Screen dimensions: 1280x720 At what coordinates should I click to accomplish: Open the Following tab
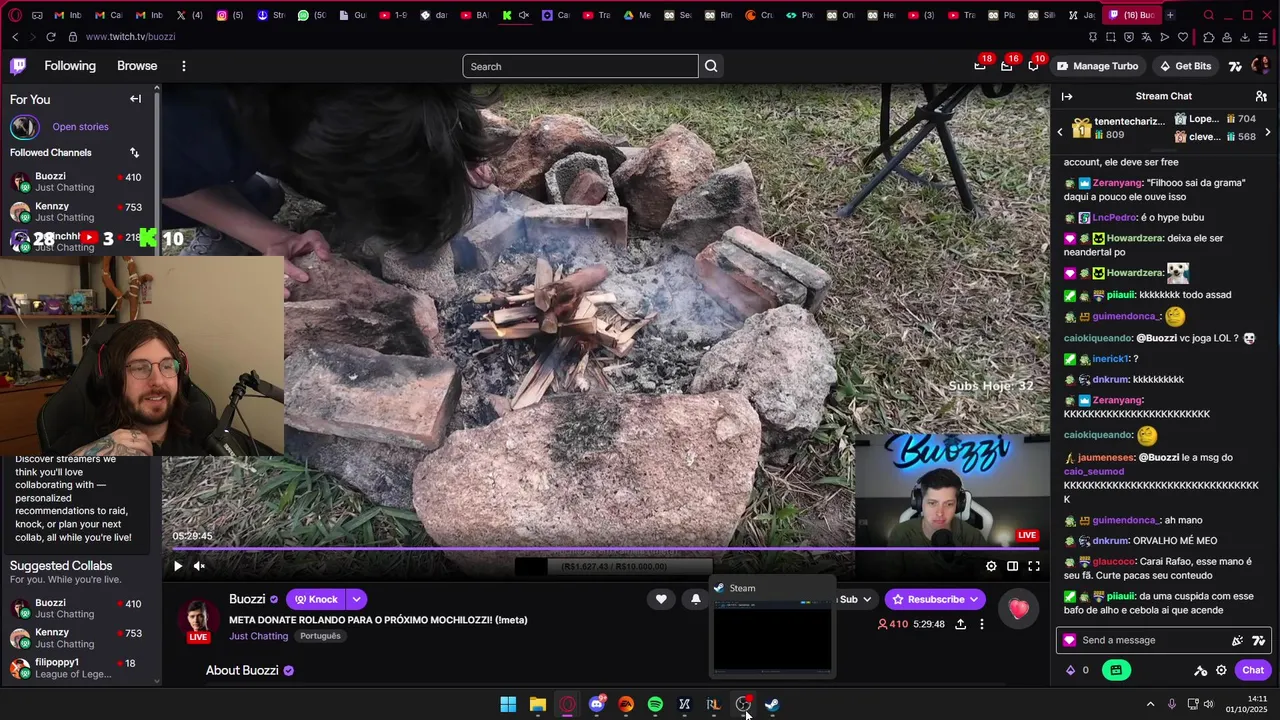click(70, 66)
